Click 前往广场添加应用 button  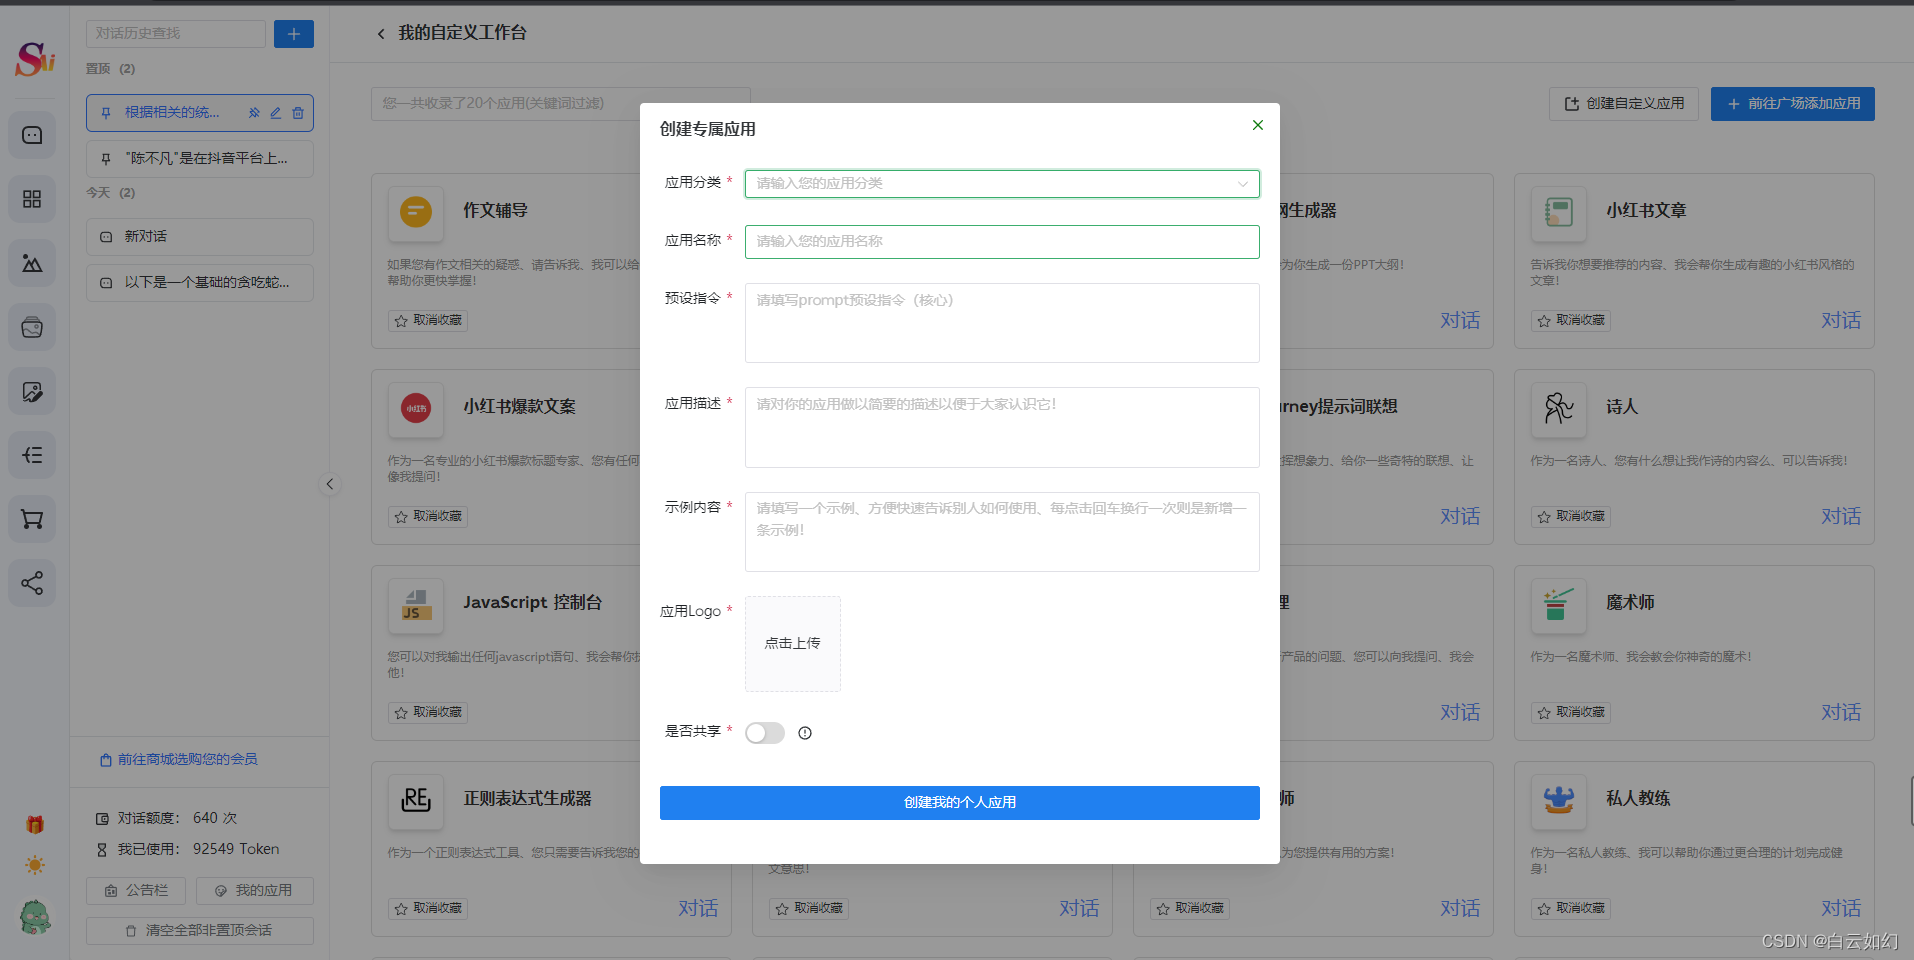pyautogui.click(x=1793, y=104)
